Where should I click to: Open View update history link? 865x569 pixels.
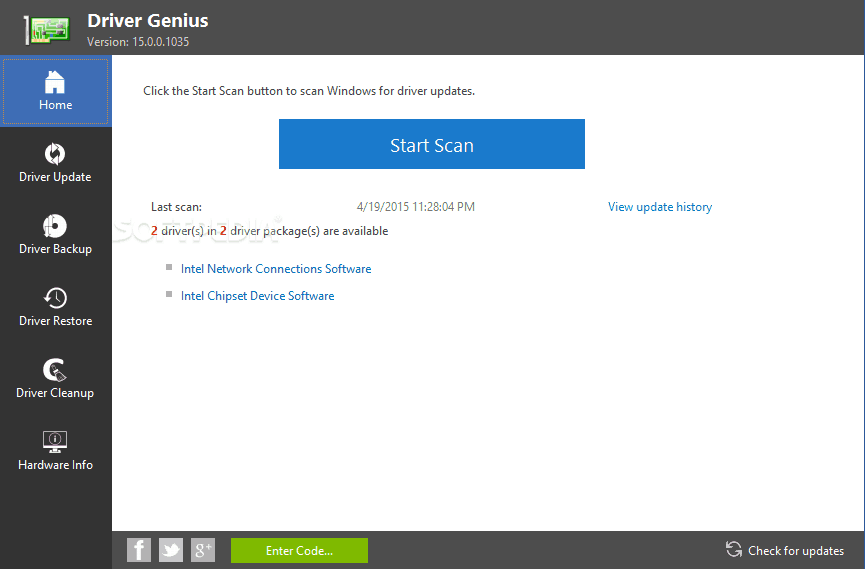[x=660, y=207]
